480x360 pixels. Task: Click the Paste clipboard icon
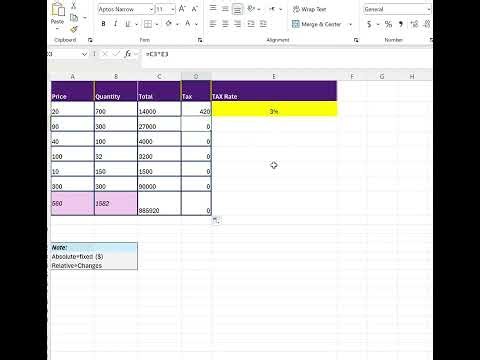(58, 9)
